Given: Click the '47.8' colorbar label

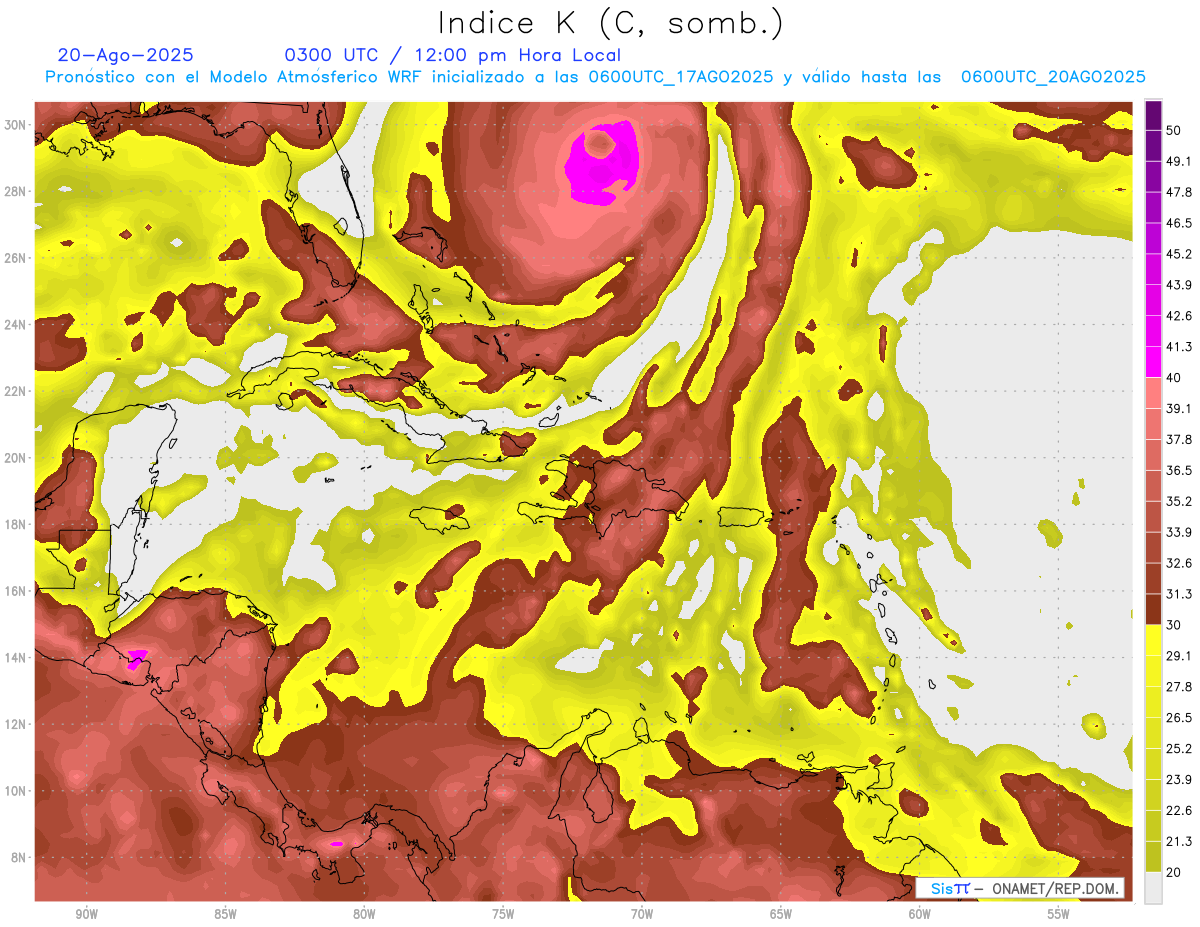Looking at the screenshot, I should (1178, 192).
